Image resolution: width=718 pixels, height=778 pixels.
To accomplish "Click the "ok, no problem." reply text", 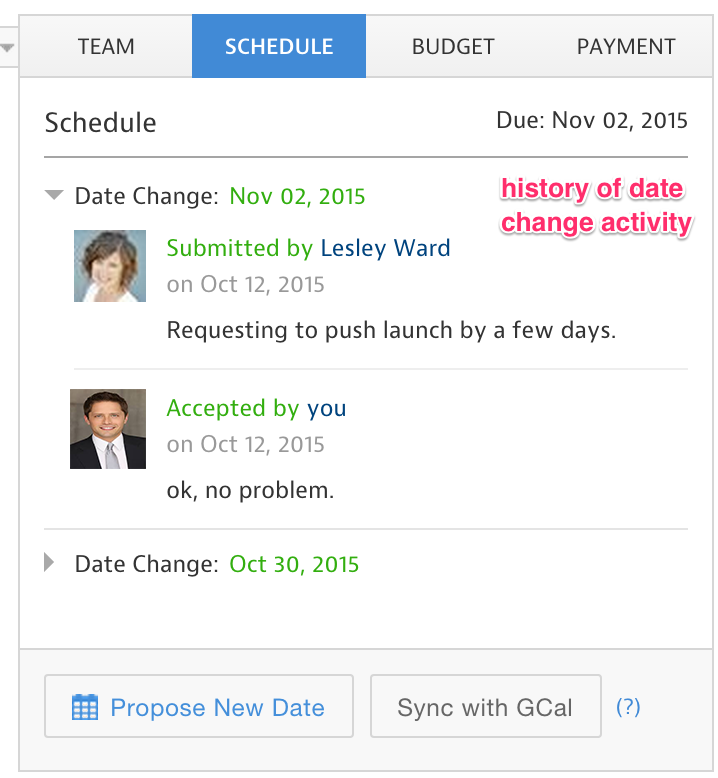I will (250, 490).
